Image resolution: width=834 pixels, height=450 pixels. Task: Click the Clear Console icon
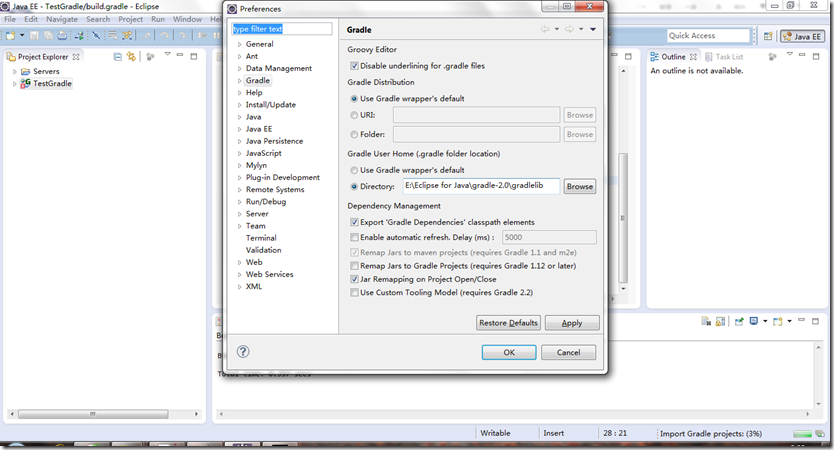706,321
